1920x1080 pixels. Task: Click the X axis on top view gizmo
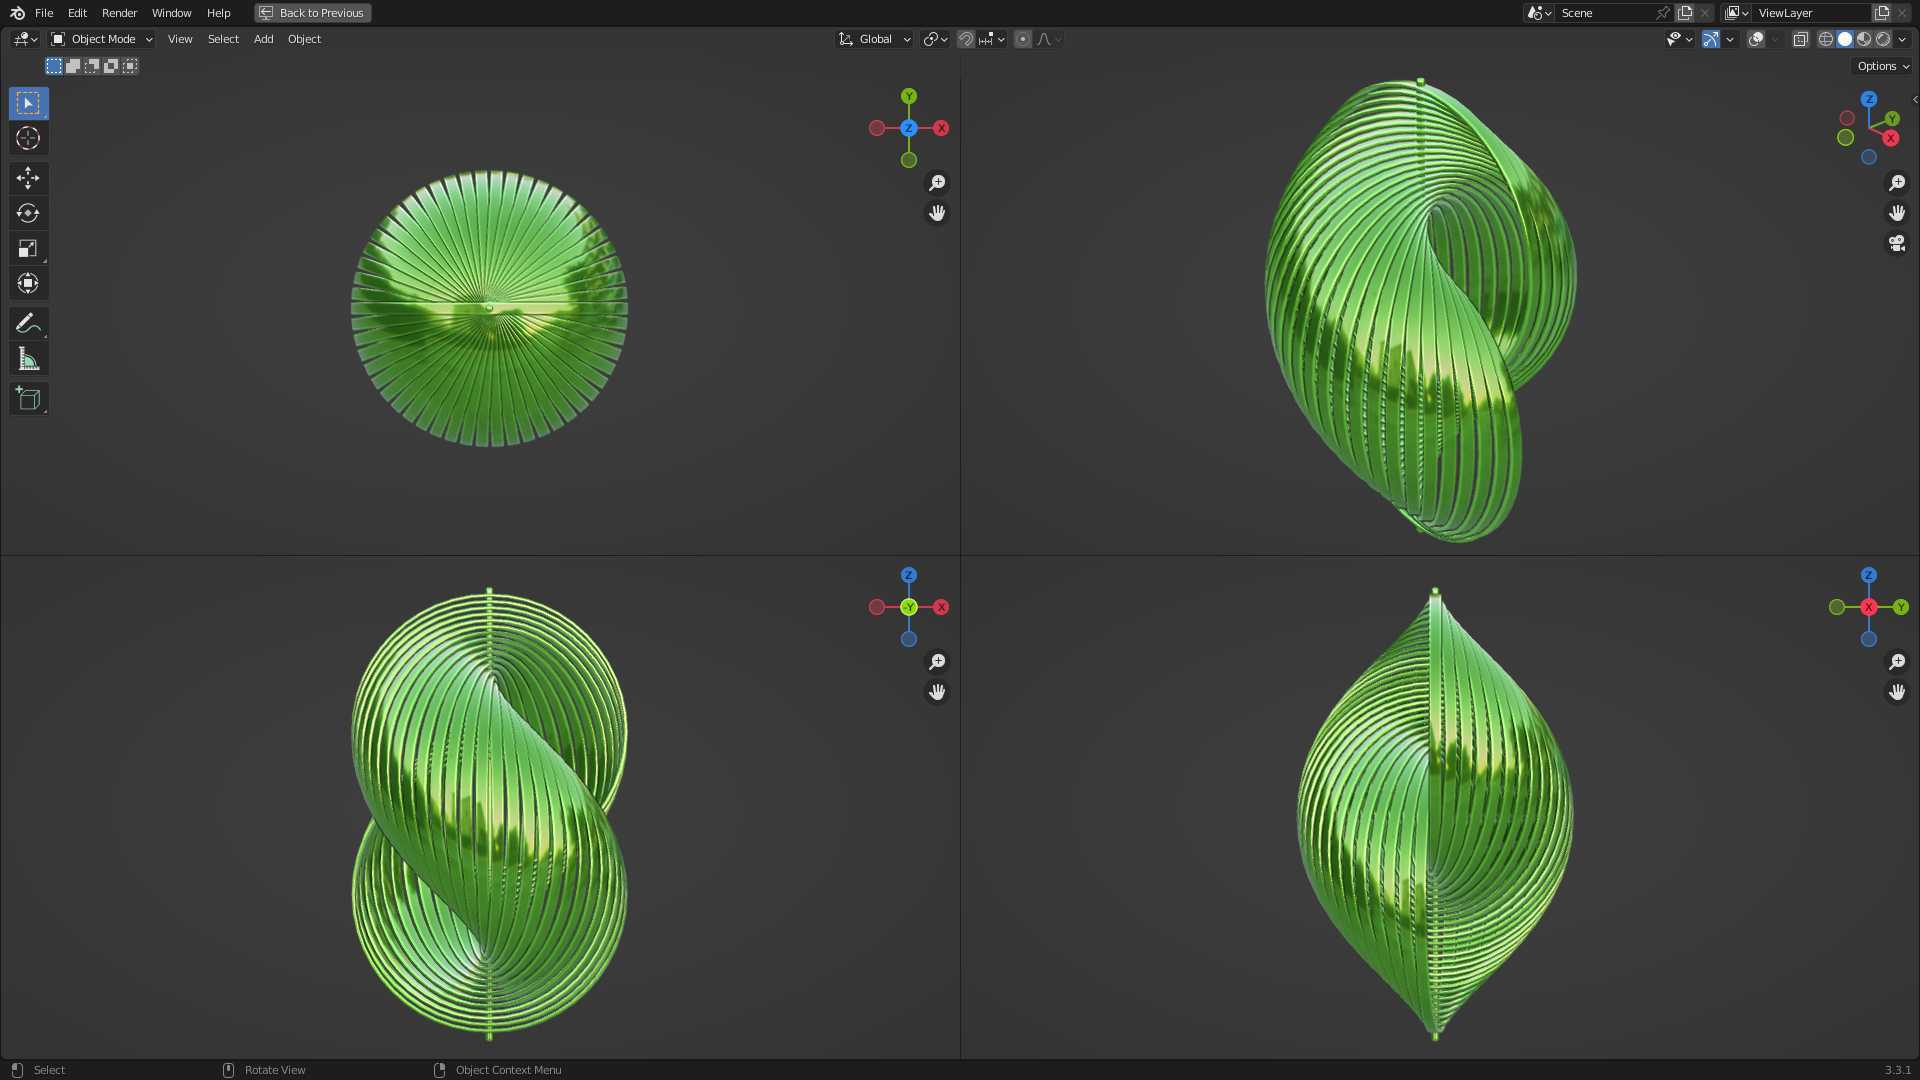941,128
